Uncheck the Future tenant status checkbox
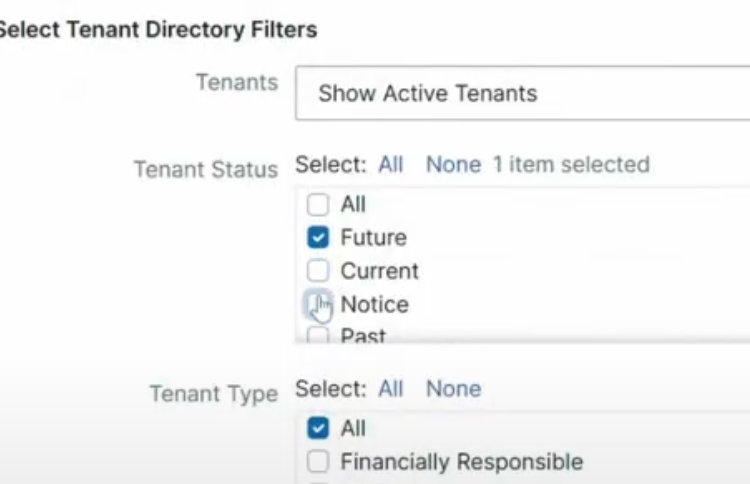Image resolution: width=750 pixels, height=484 pixels. [318, 238]
